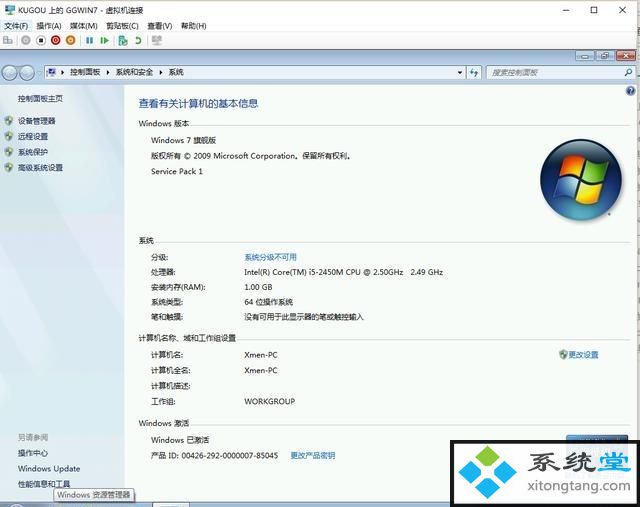Open the 文件(F) menu

click(x=16, y=26)
